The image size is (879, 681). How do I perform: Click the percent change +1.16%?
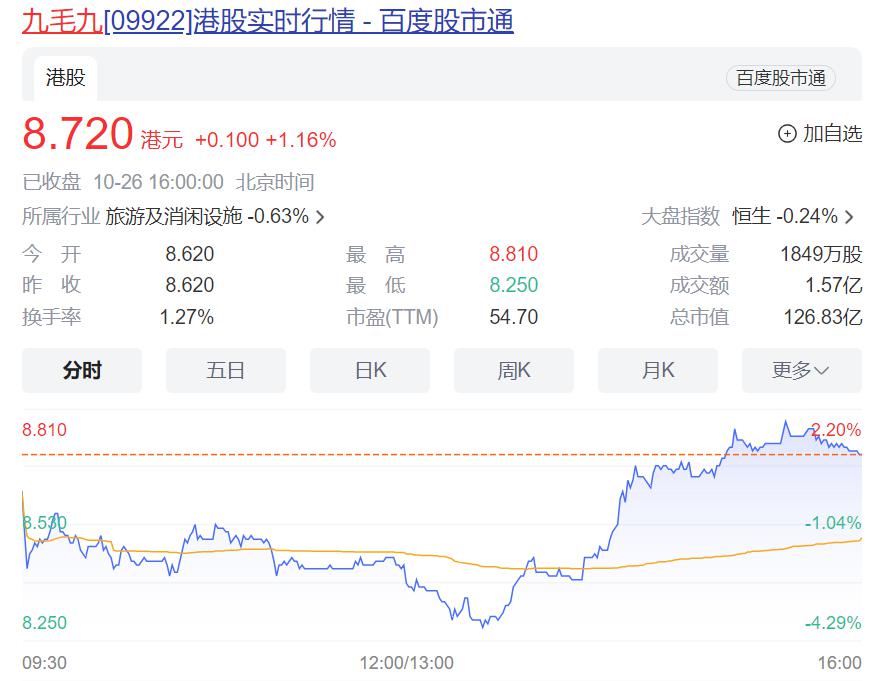[x=301, y=140]
